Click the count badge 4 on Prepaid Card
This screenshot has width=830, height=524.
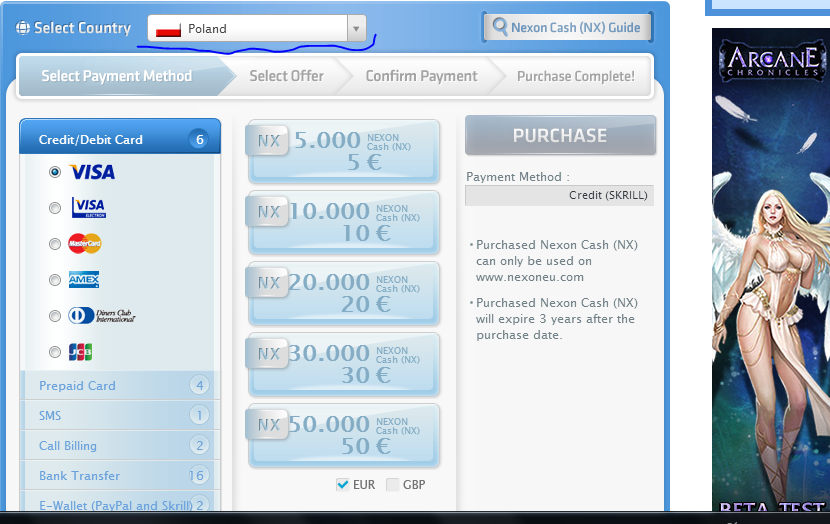(199, 385)
